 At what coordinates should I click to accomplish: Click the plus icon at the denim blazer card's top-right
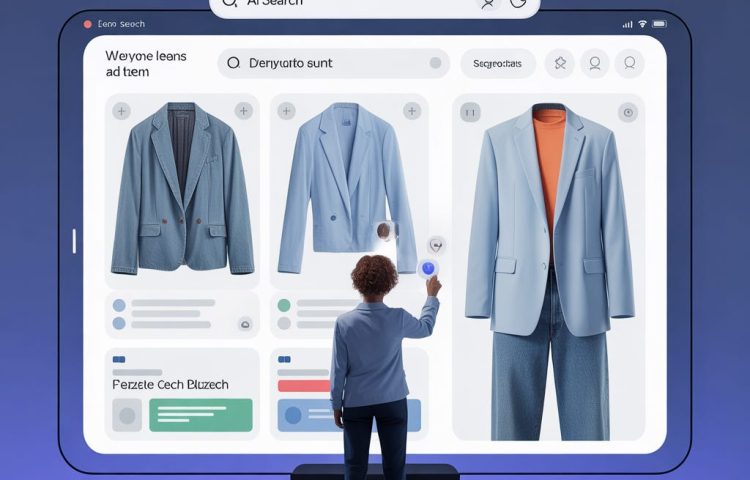[x=242, y=111]
